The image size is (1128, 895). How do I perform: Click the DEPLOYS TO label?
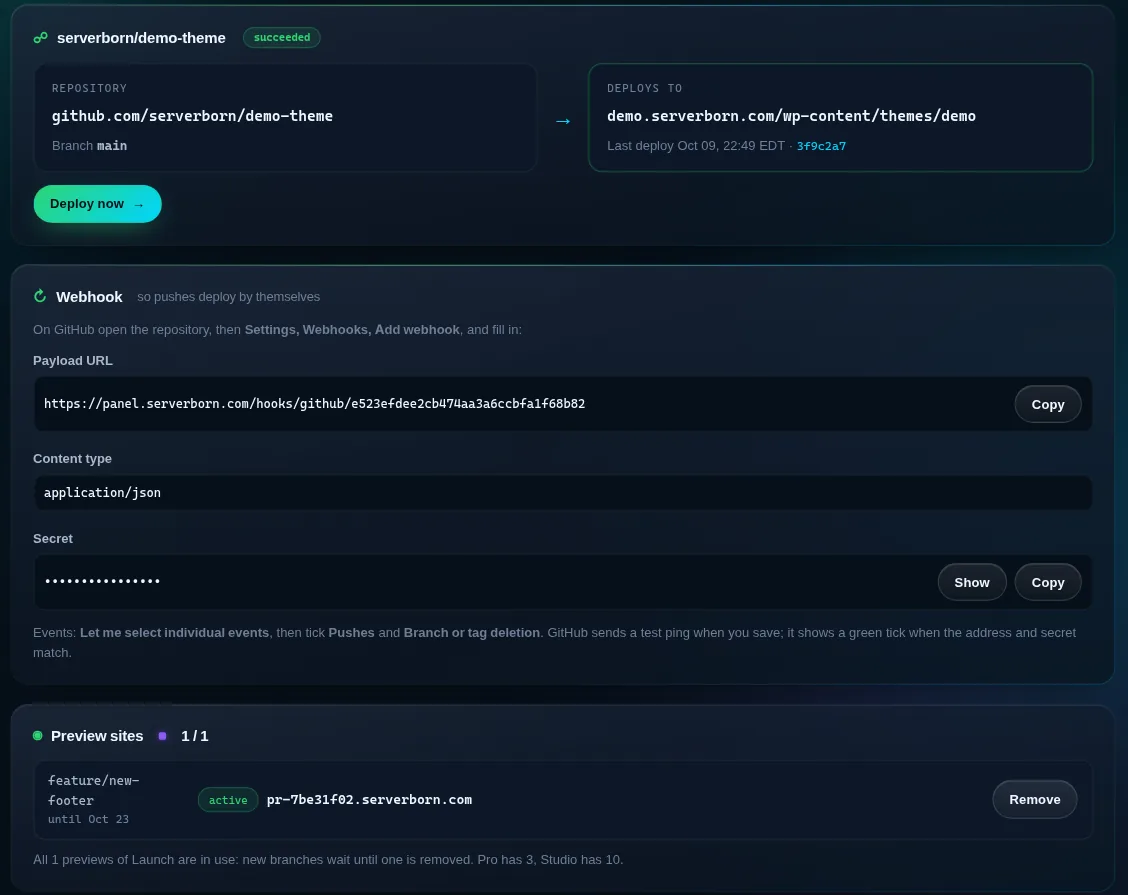(645, 88)
